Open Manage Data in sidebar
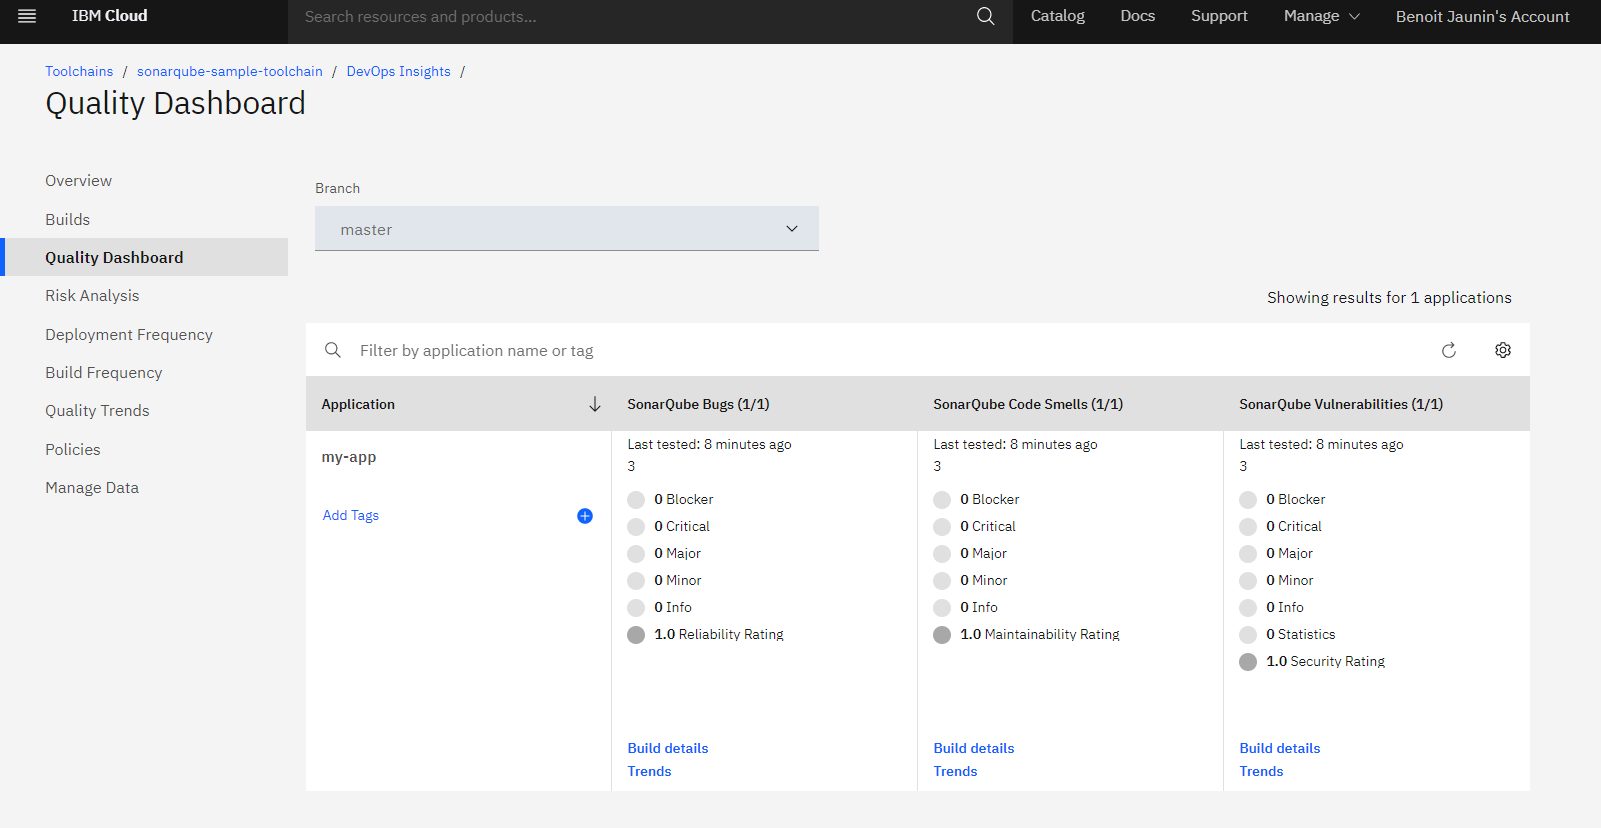The image size is (1601, 828). click(x=92, y=488)
